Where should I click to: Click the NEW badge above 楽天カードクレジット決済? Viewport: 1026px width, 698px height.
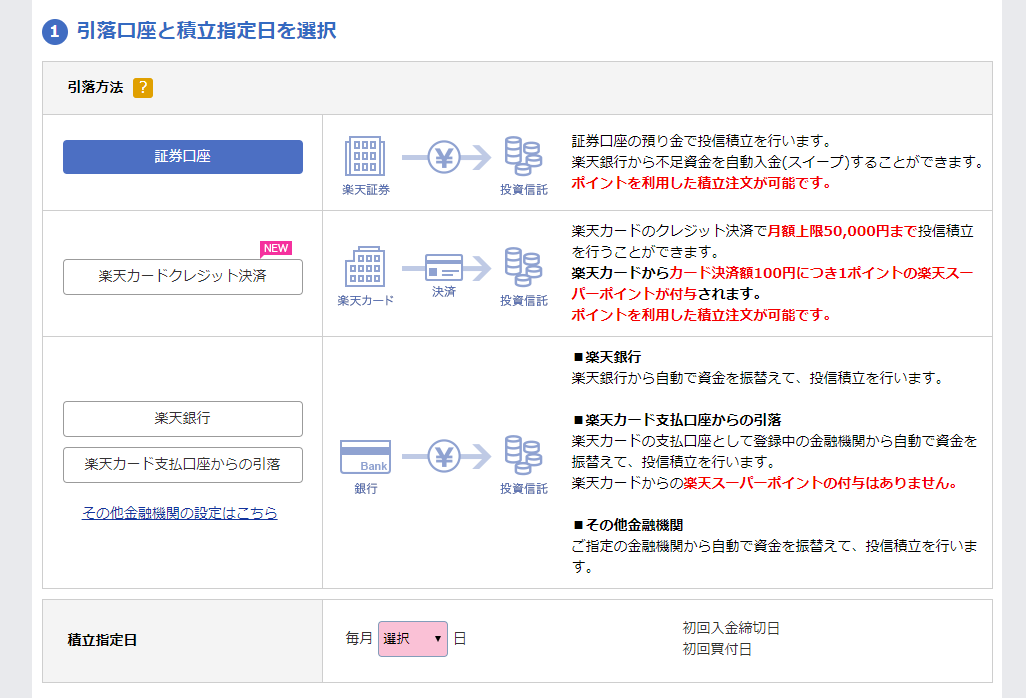pyautogui.click(x=275, y=248)
